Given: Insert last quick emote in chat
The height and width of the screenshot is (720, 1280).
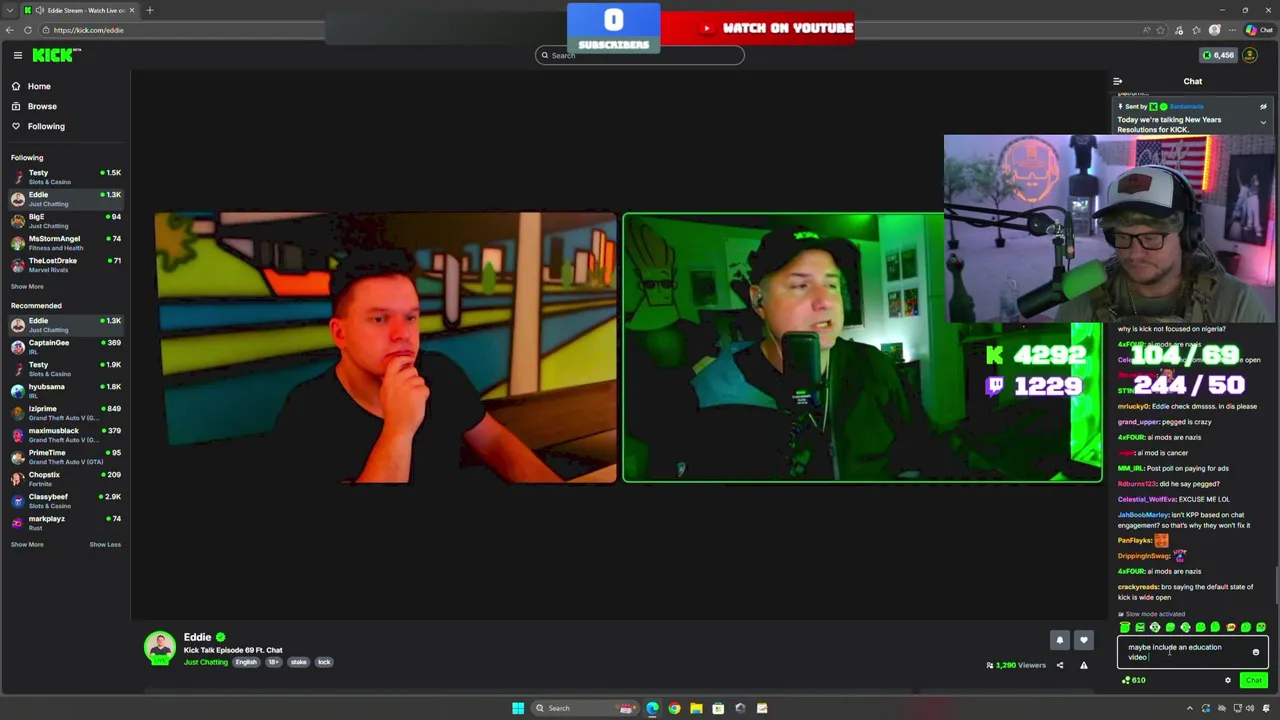Looking at the screenshot, I should click(x=1261, y=627).
